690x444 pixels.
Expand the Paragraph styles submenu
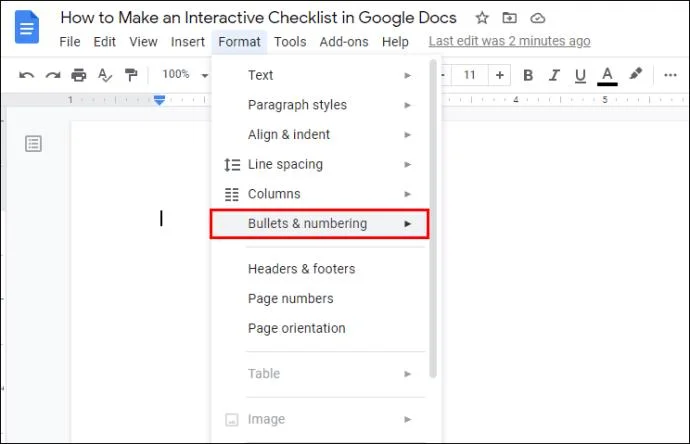(320, 105)
